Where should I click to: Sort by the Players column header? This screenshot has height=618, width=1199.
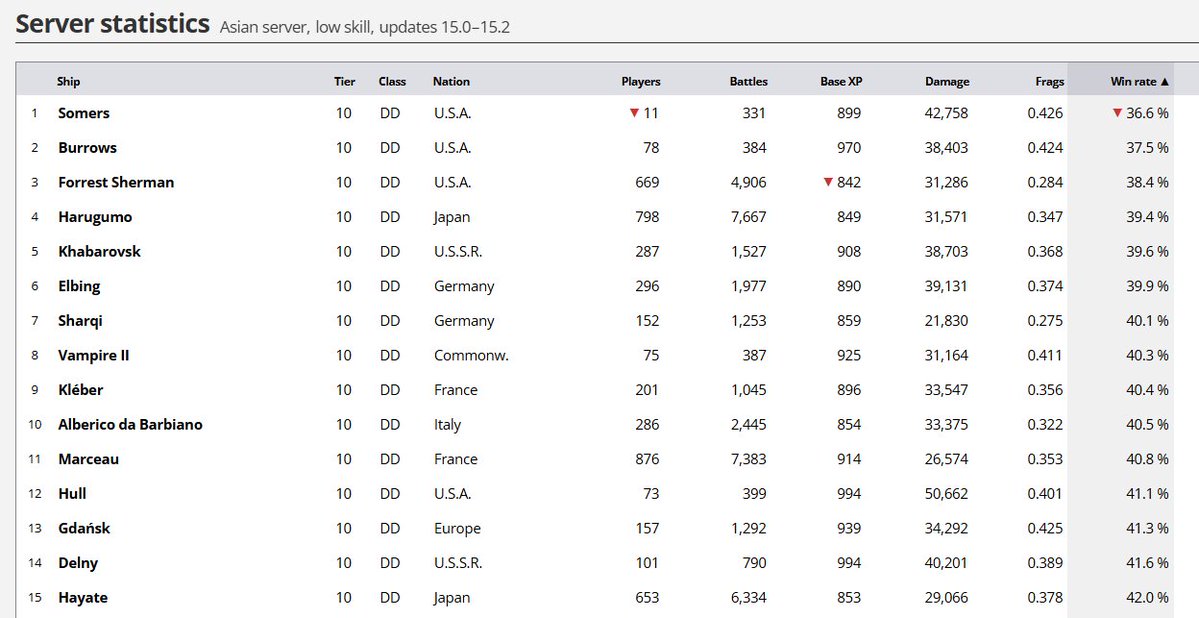pos(641,81)
